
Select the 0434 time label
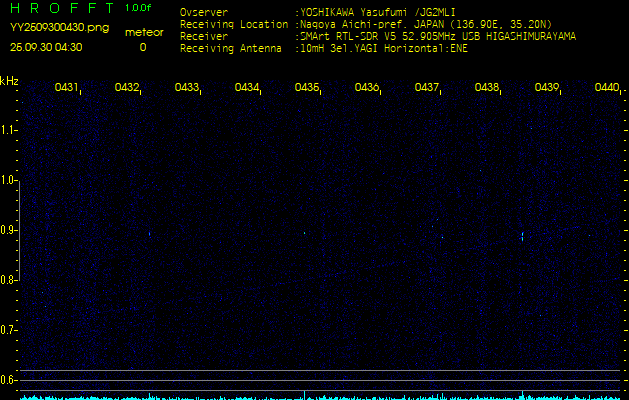point(247,87)
